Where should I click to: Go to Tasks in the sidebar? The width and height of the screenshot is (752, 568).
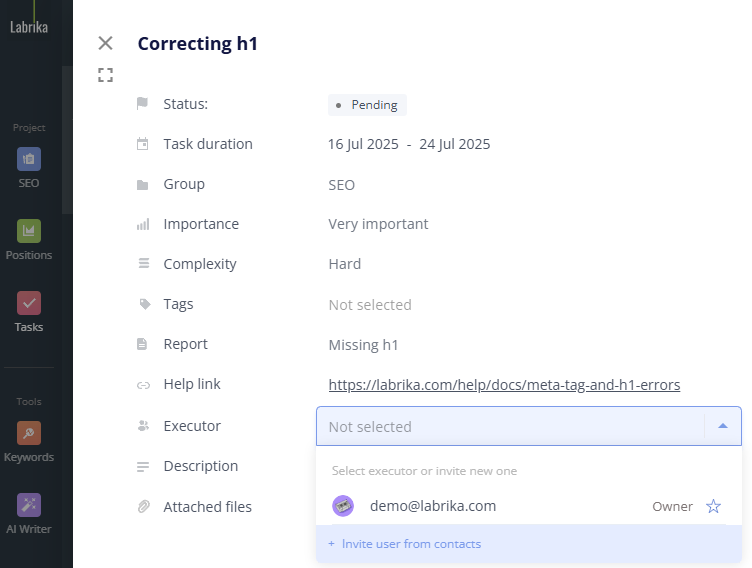pos(28,311)
